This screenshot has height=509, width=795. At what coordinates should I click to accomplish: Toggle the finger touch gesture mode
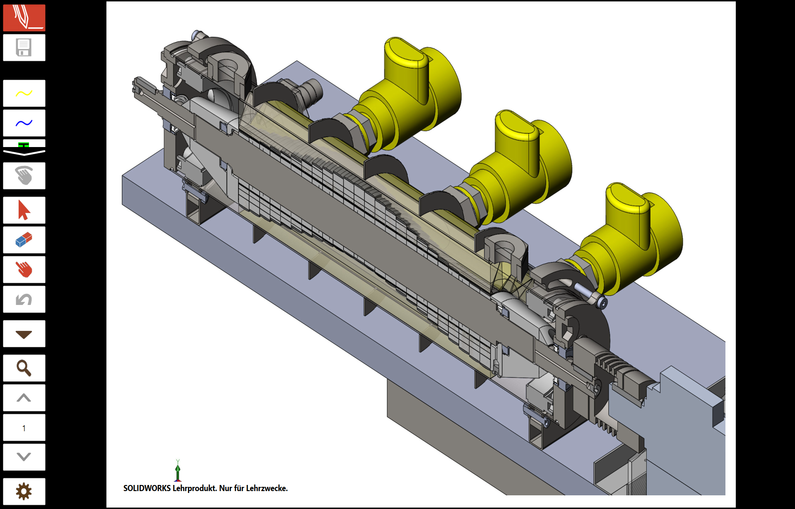[24, 176]
